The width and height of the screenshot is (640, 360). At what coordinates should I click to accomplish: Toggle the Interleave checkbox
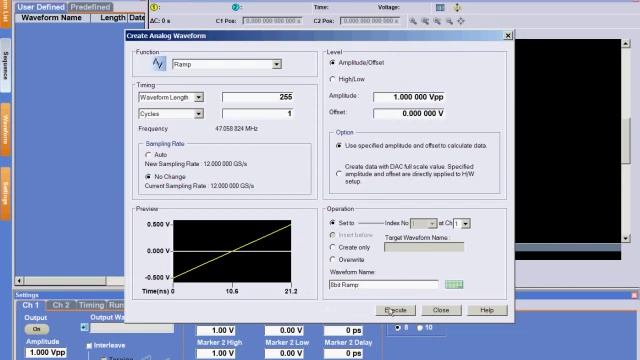point(89,346)
